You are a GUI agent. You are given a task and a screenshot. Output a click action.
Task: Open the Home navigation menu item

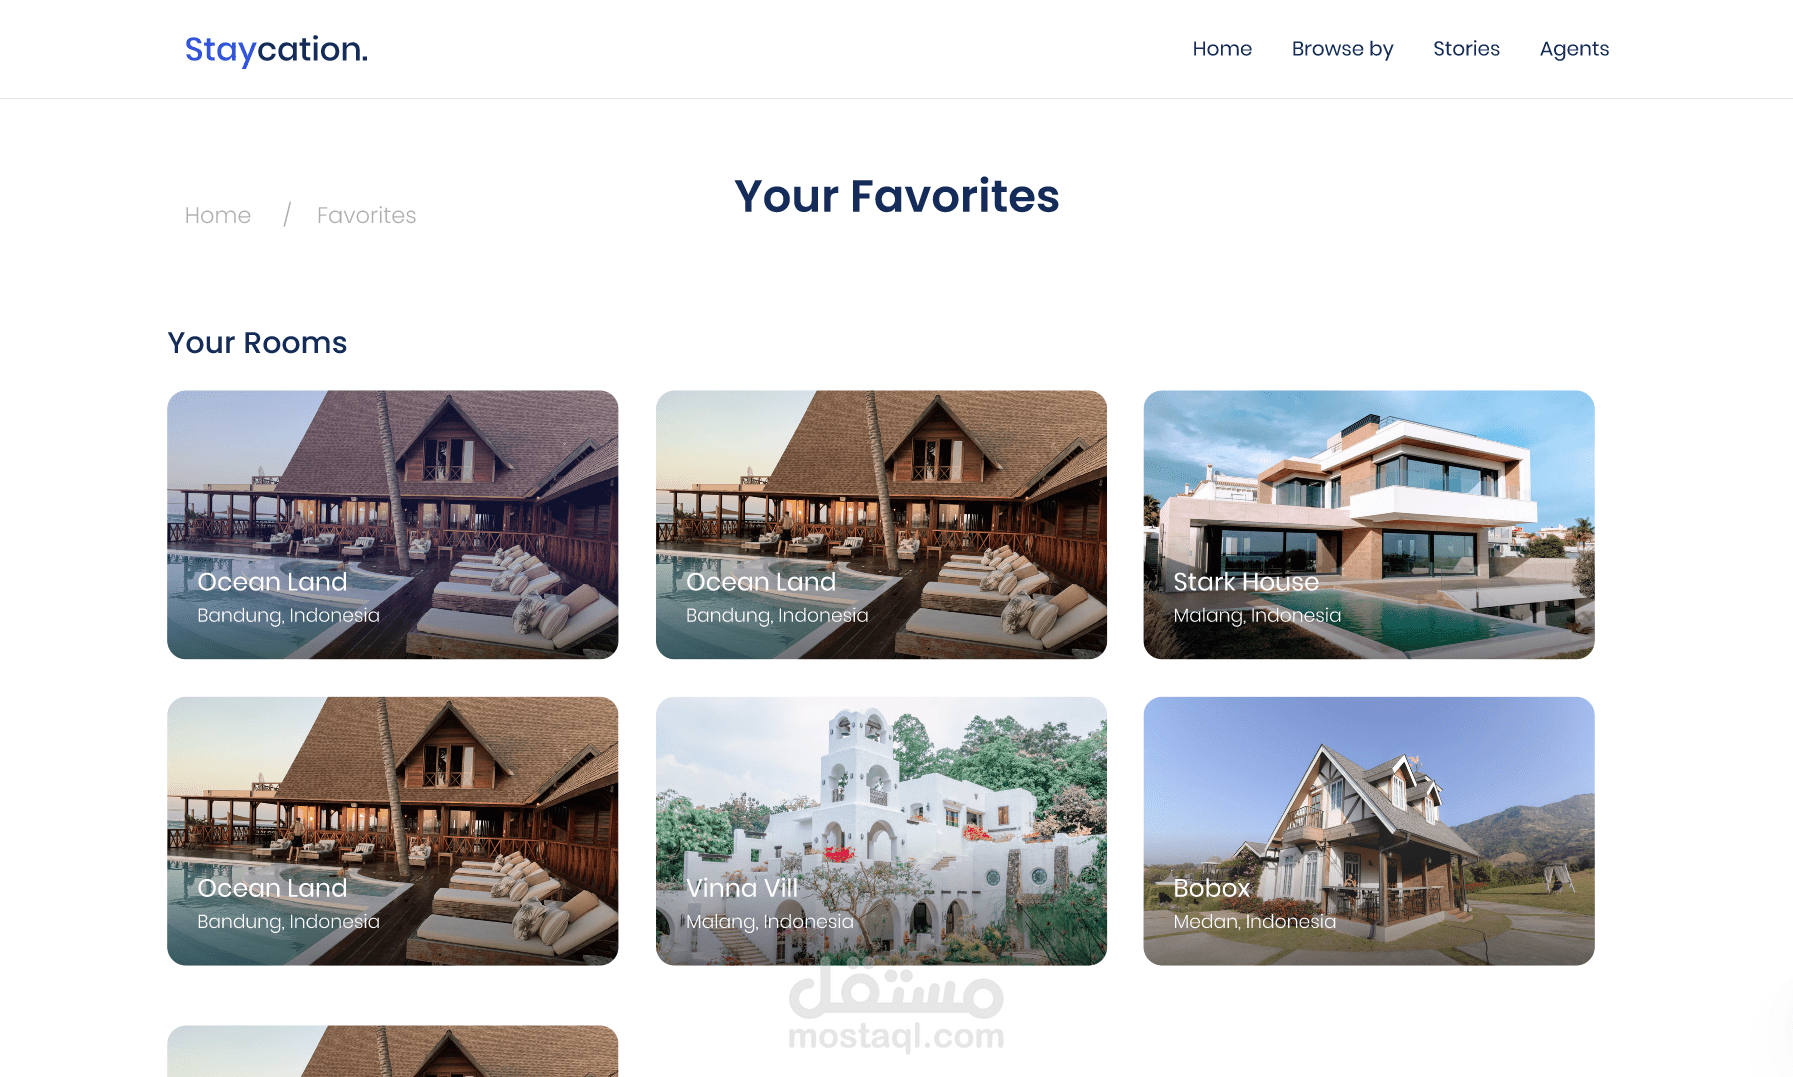click(x=1222, y=49)
